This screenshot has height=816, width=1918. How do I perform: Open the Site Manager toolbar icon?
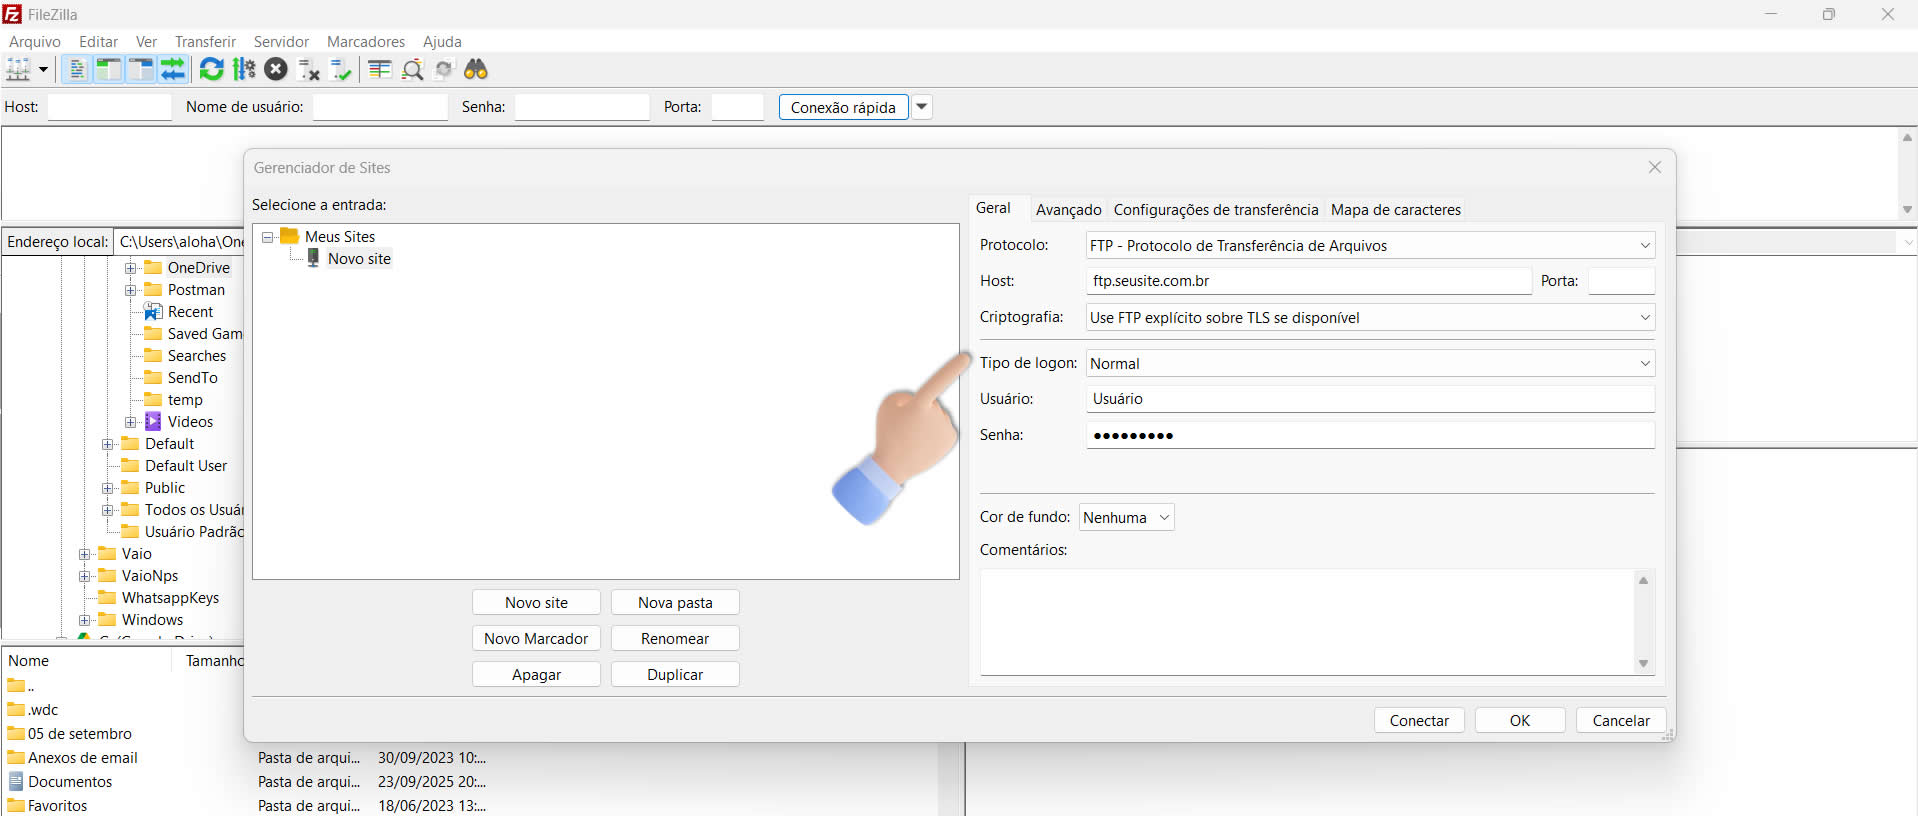(x=18, y=69)
